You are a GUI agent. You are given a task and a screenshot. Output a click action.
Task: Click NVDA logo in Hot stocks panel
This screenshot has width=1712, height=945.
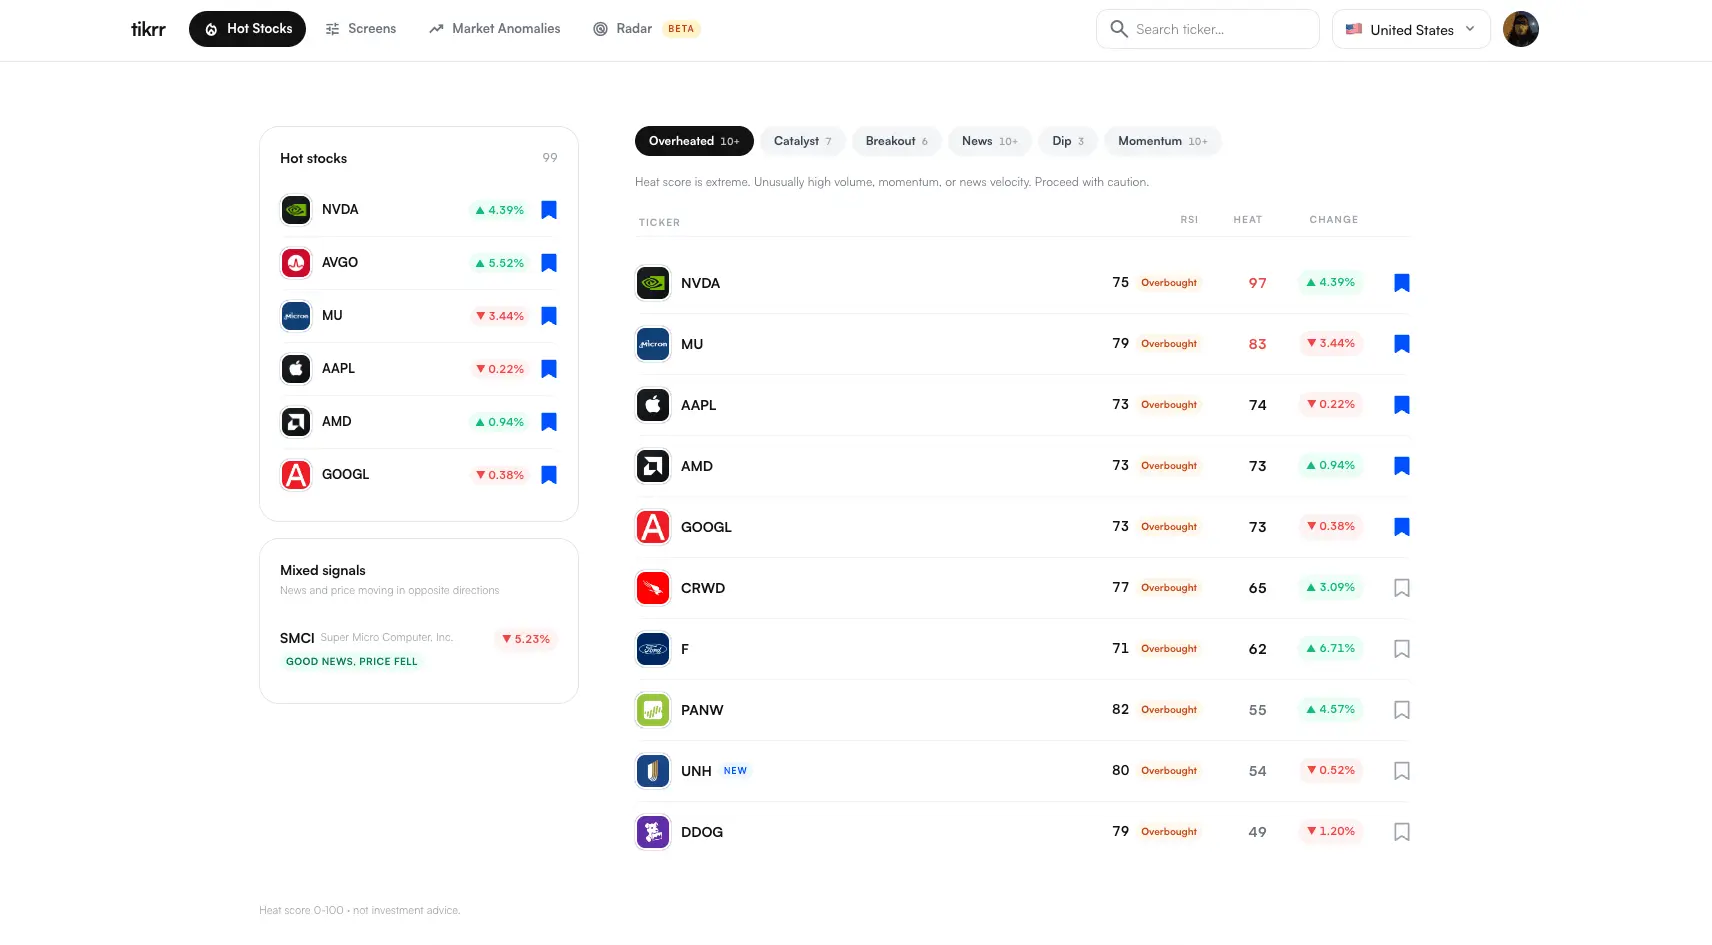coord(296,210)
